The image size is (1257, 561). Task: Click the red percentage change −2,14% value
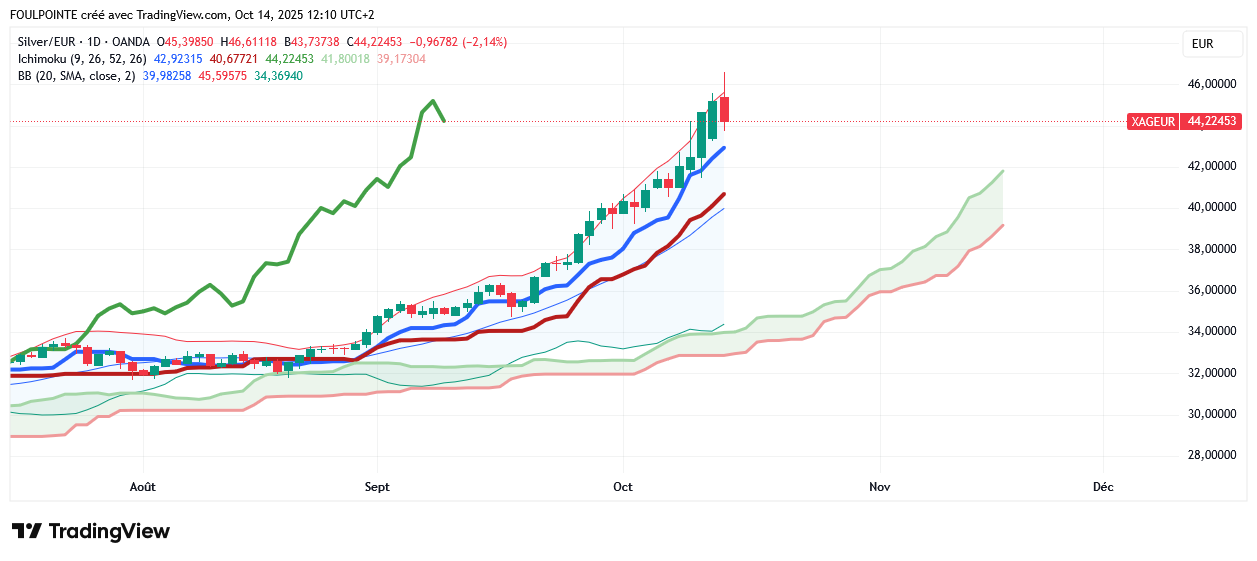point(484,42)
